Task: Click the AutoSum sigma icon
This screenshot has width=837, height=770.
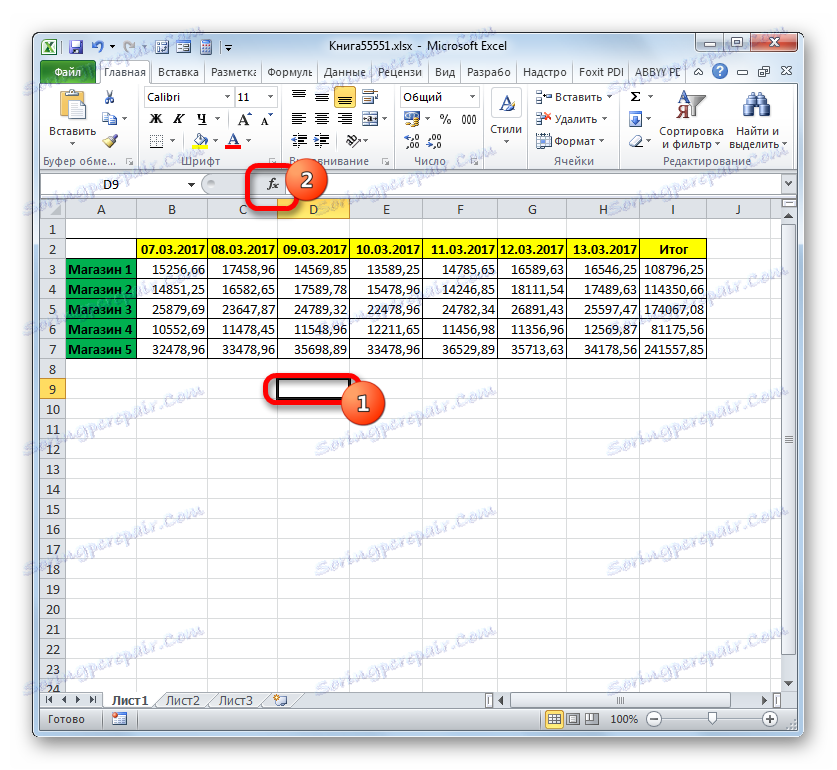Action: coord(635,97)
